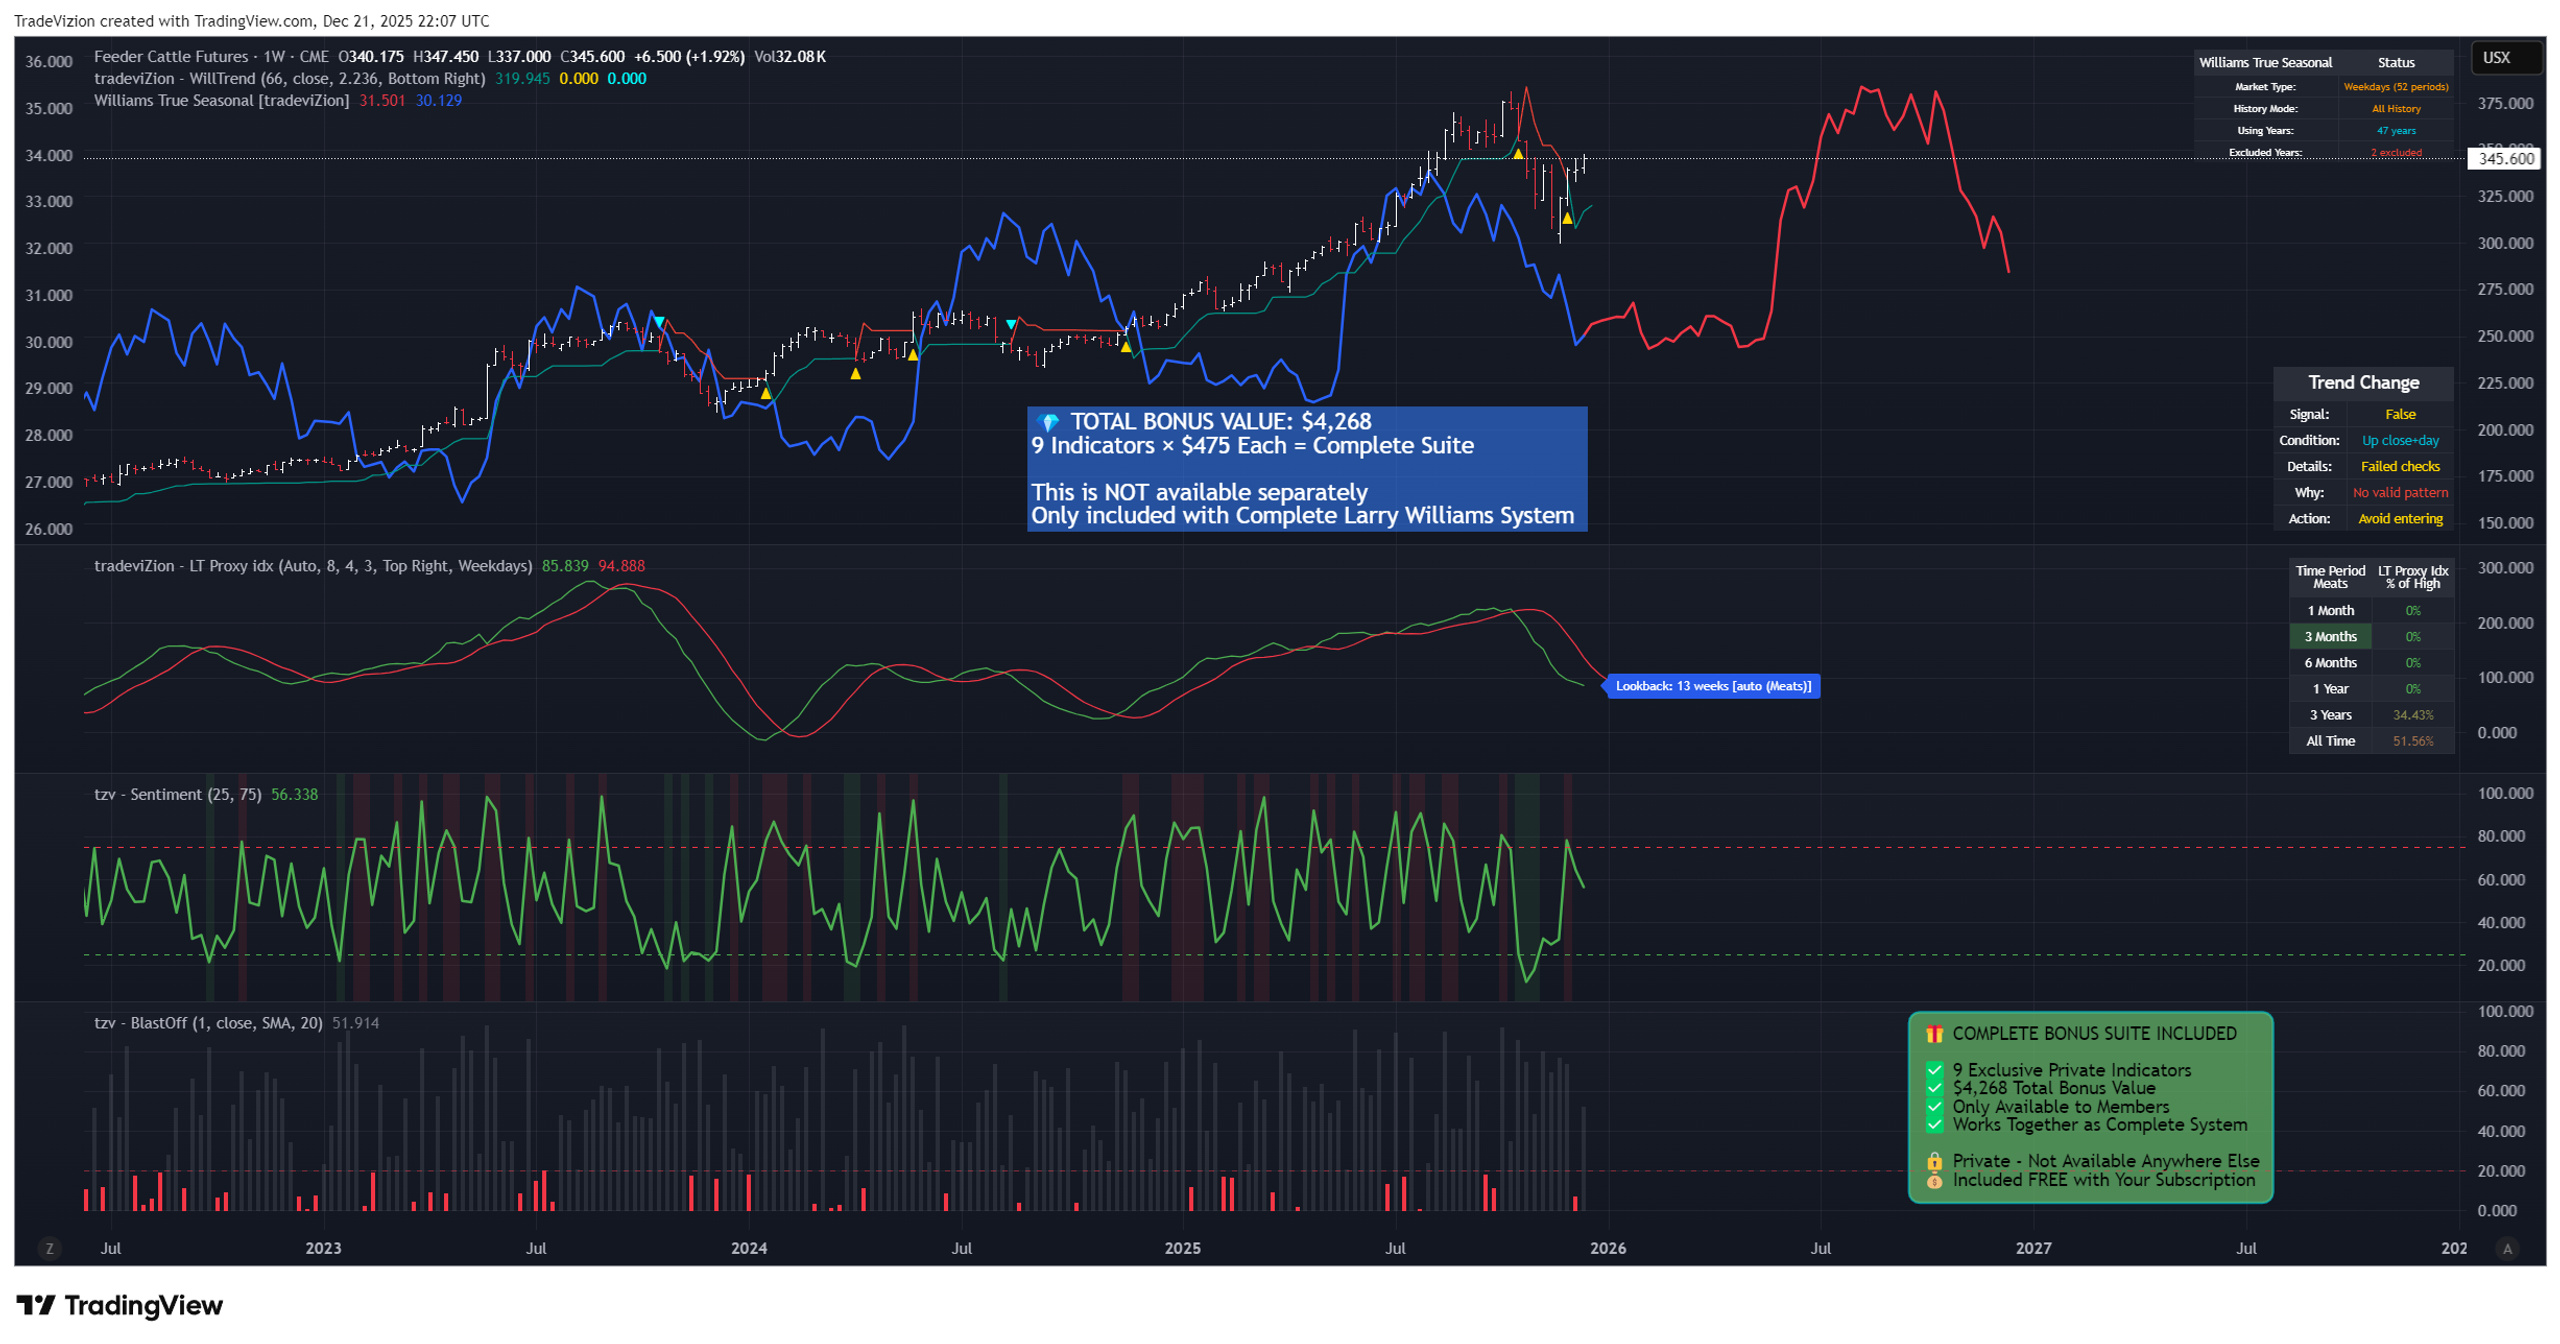The height and width of the screenshot is (1344, 2560).
Task: Click the Signal False value
Action: [x=2400, y=414]
